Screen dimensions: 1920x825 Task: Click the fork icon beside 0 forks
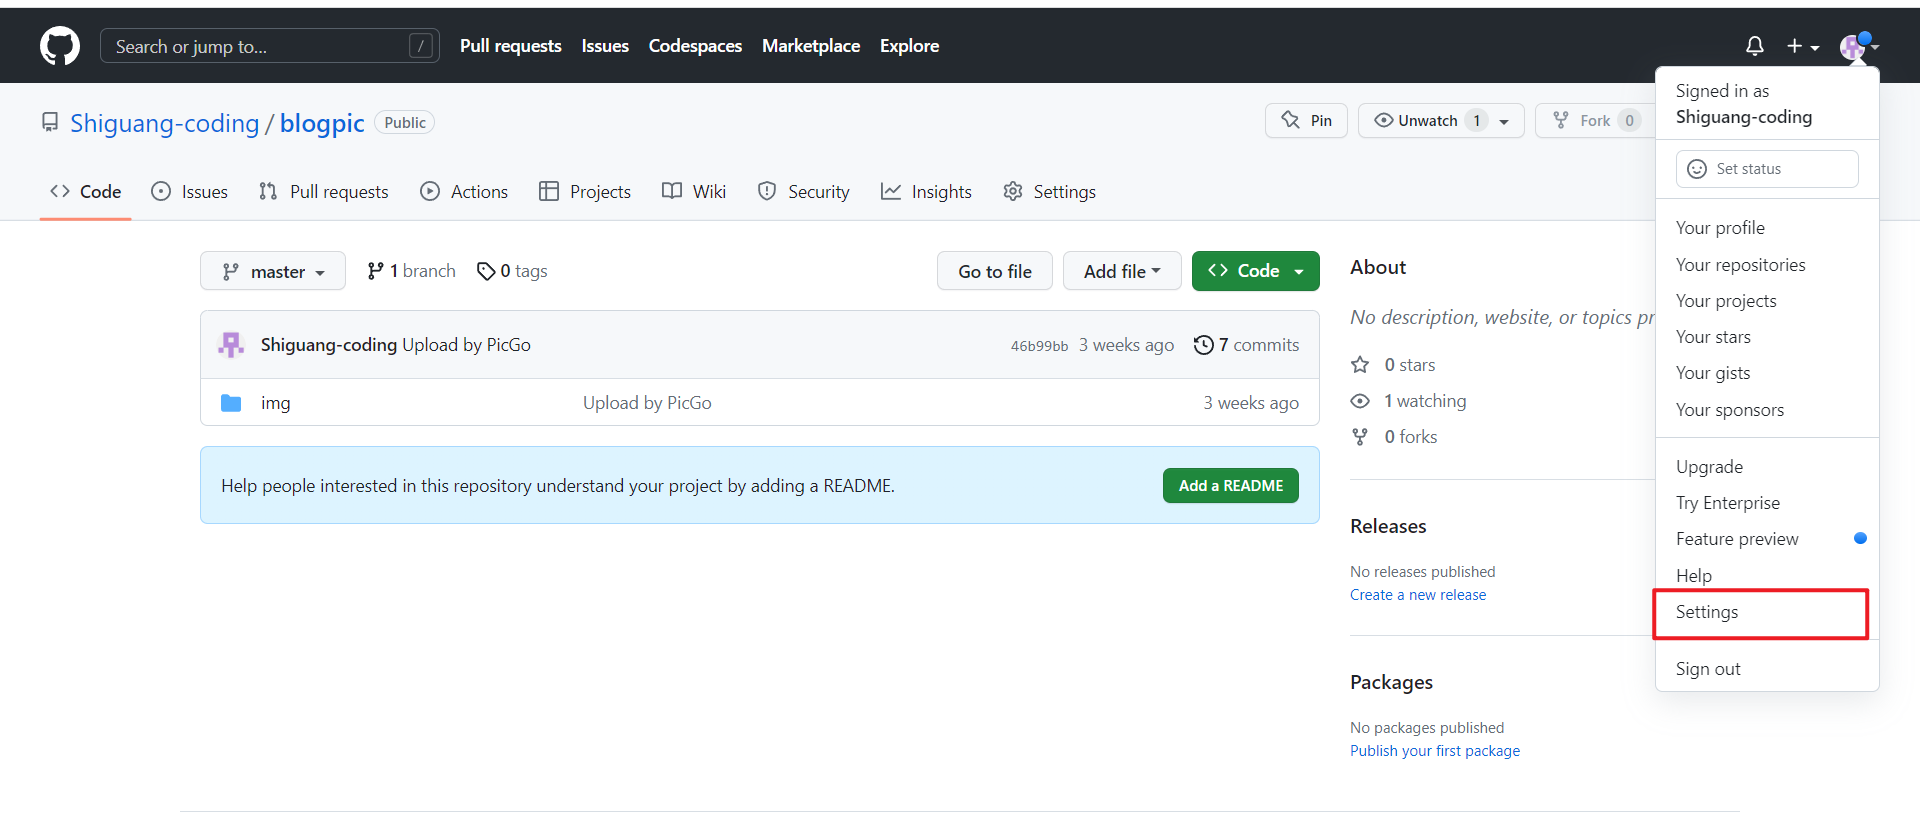click(x=1360, y=437)
